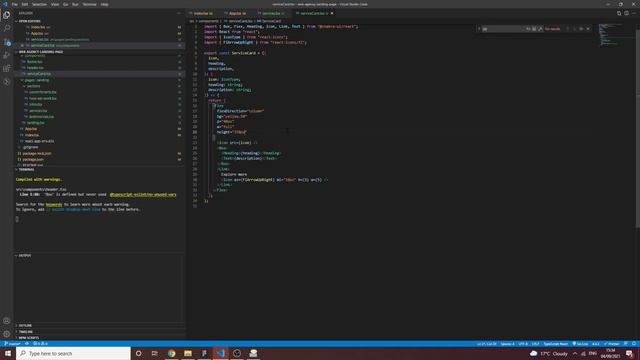
Task: Toggle regular expression in find widget
Action: pos(540,29)
